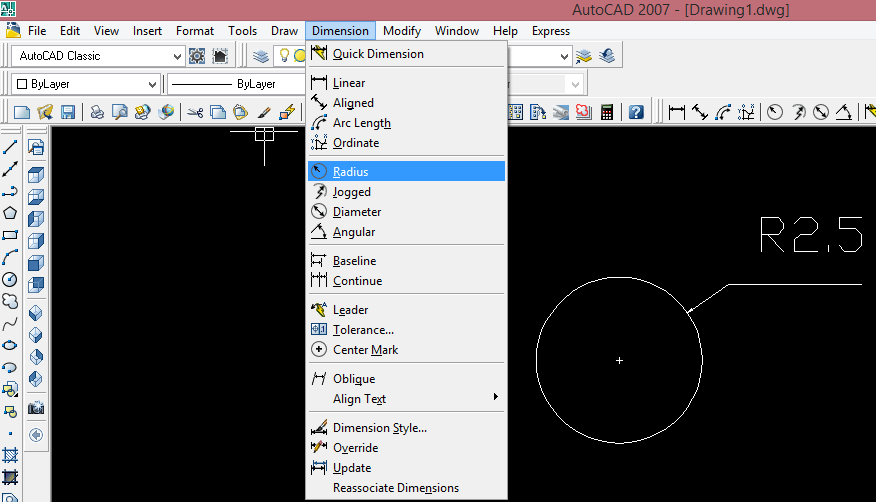
Task: Click the Plot printer icon
Action: [97, 112]
